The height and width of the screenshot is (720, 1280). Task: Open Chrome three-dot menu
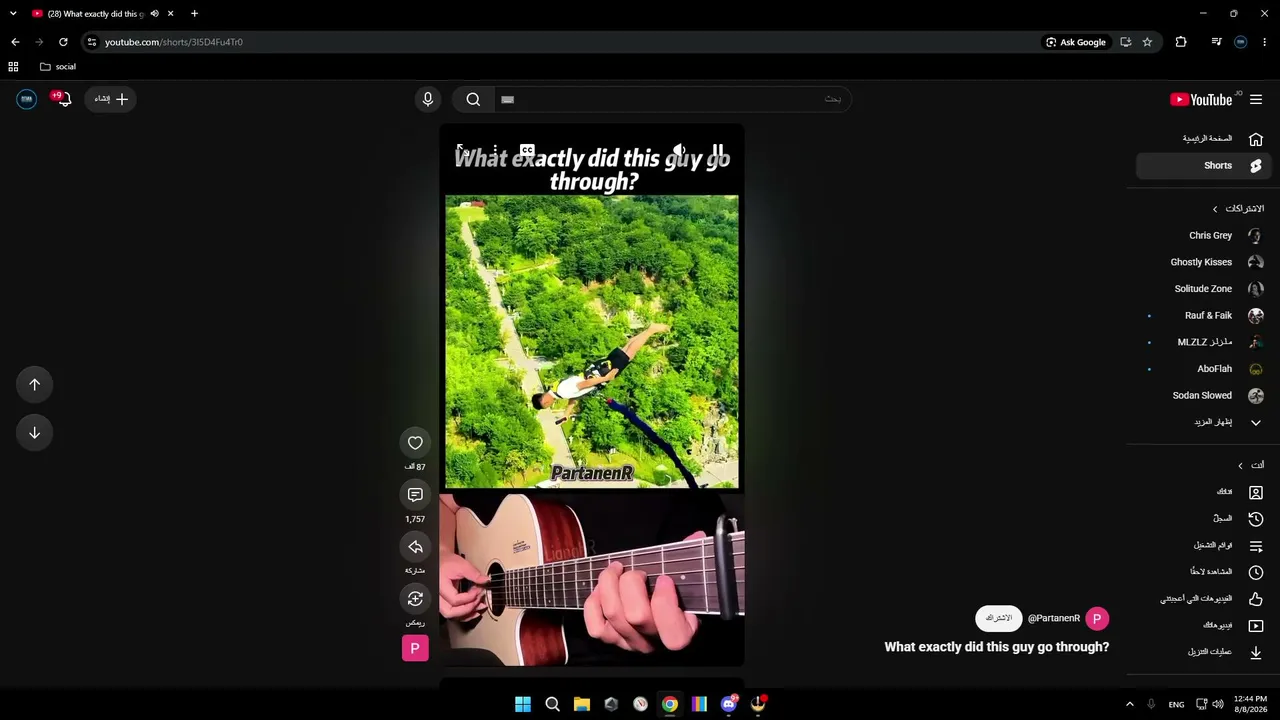click(1265, 42)
